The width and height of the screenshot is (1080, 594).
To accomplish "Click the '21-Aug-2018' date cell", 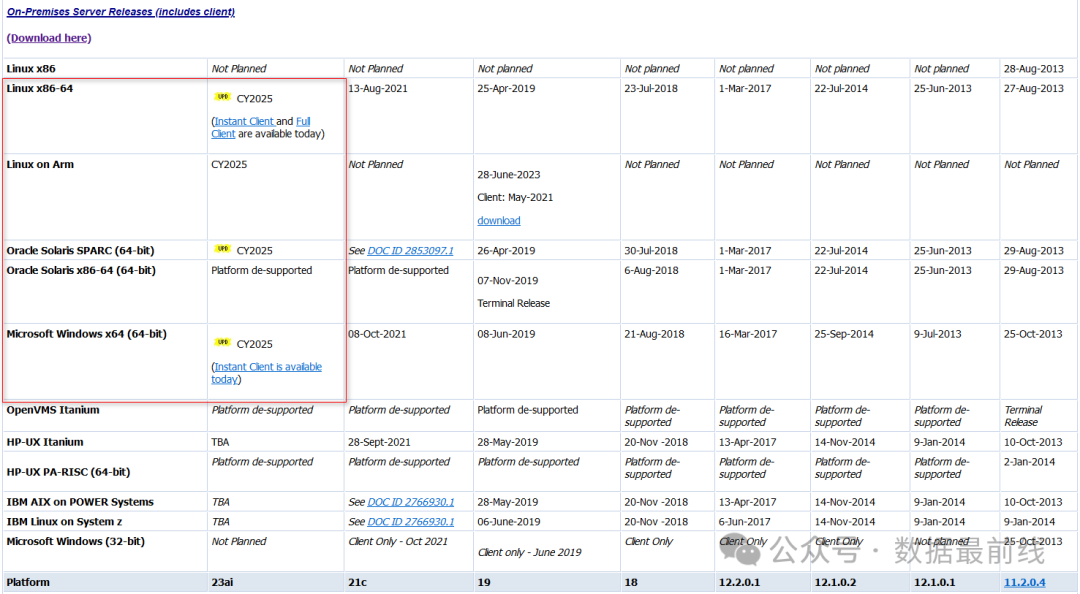I will [654, 334].
